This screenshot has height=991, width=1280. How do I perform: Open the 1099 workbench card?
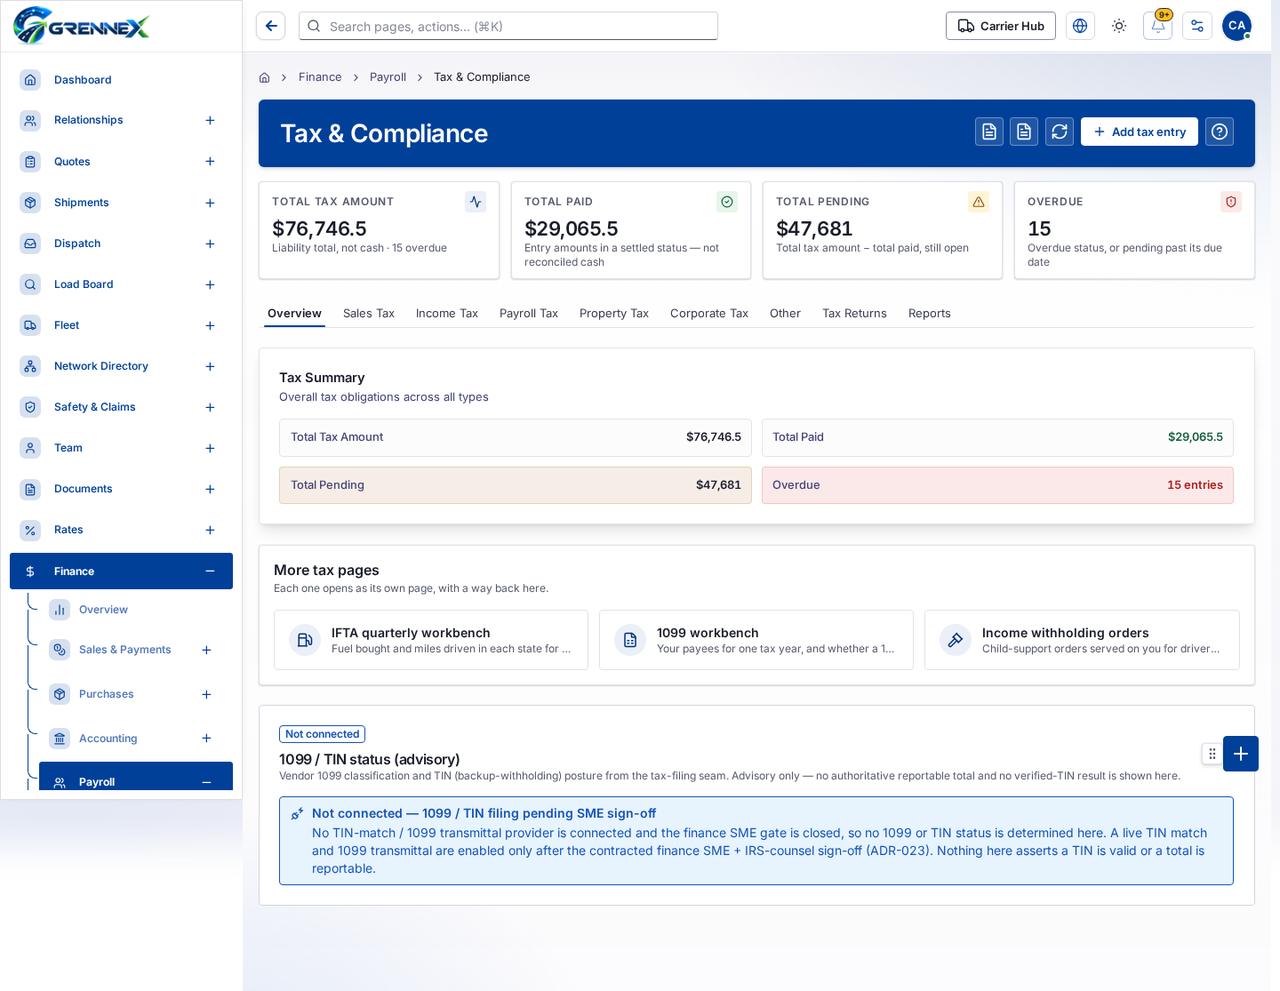click(756, 640)
